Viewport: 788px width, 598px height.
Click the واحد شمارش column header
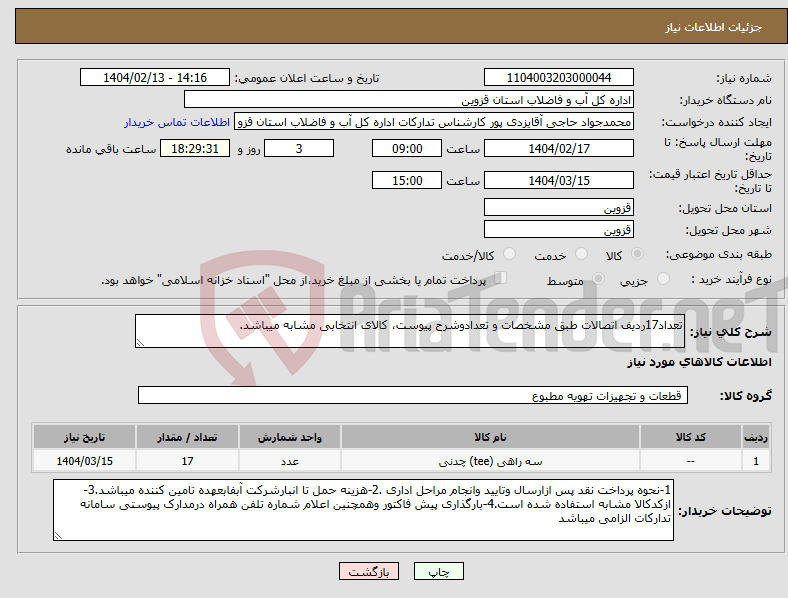point(290,437)
